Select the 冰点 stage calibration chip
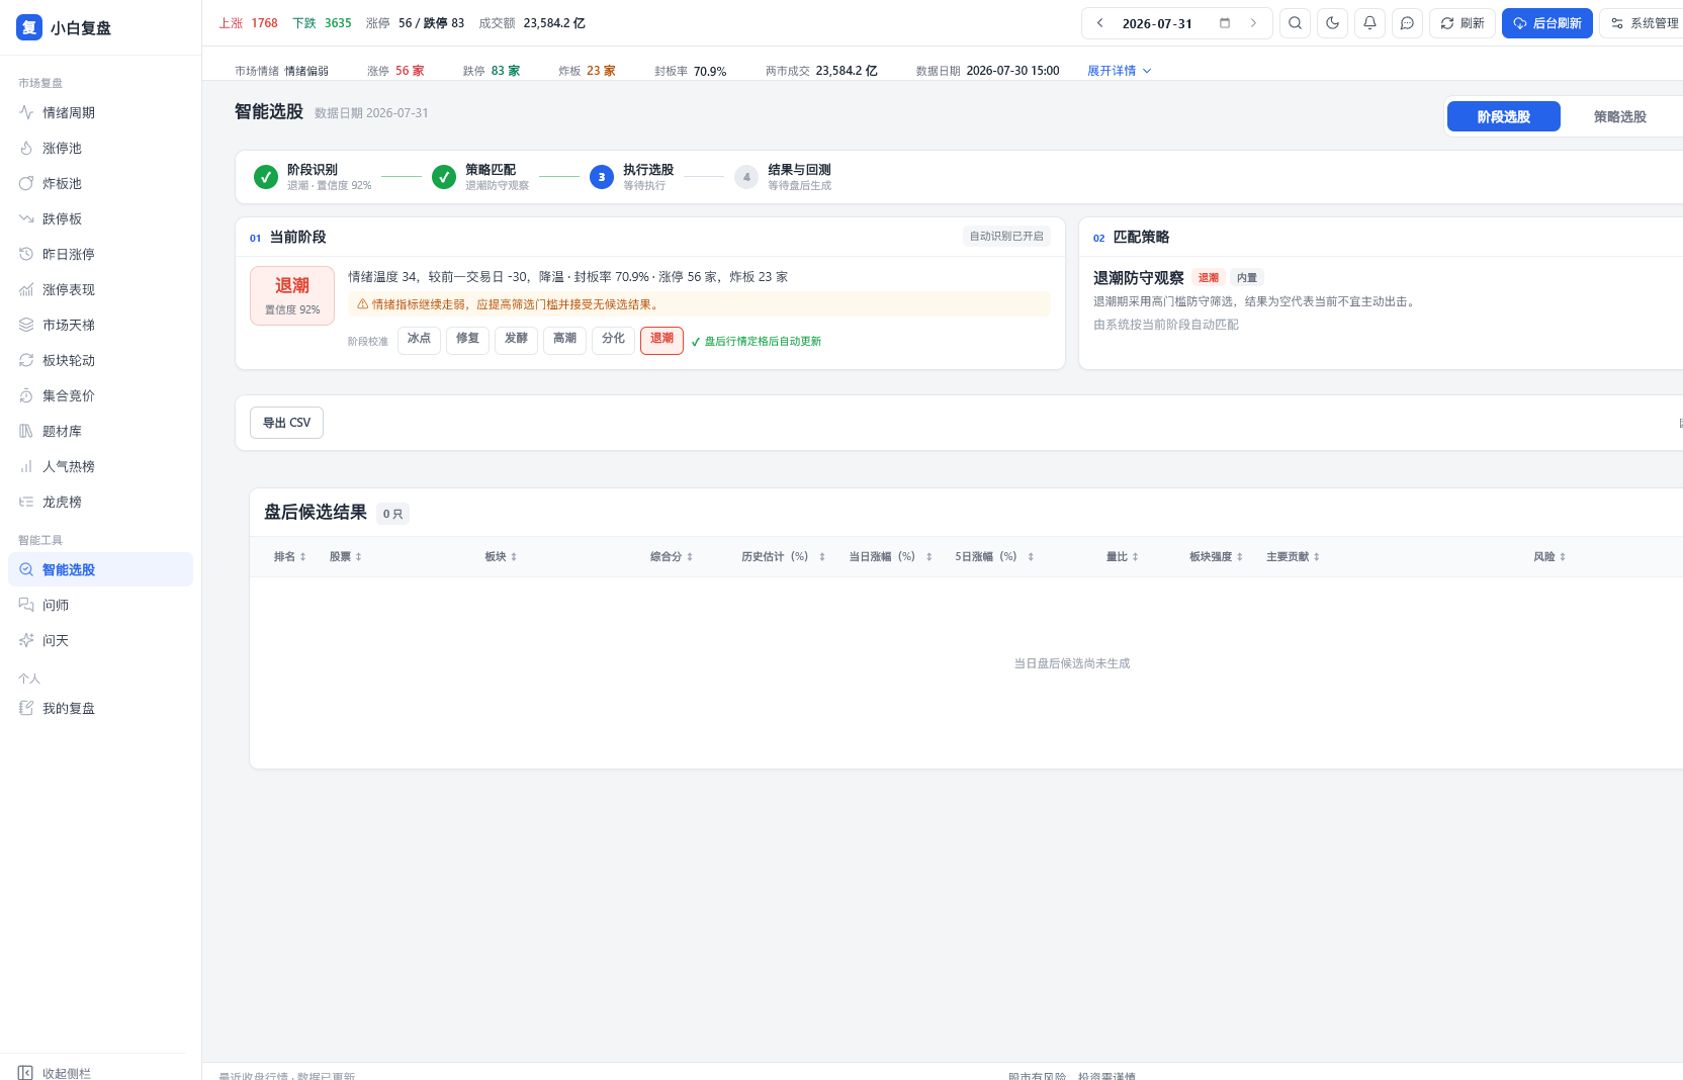1683x1080 pixels. (419, 340)
